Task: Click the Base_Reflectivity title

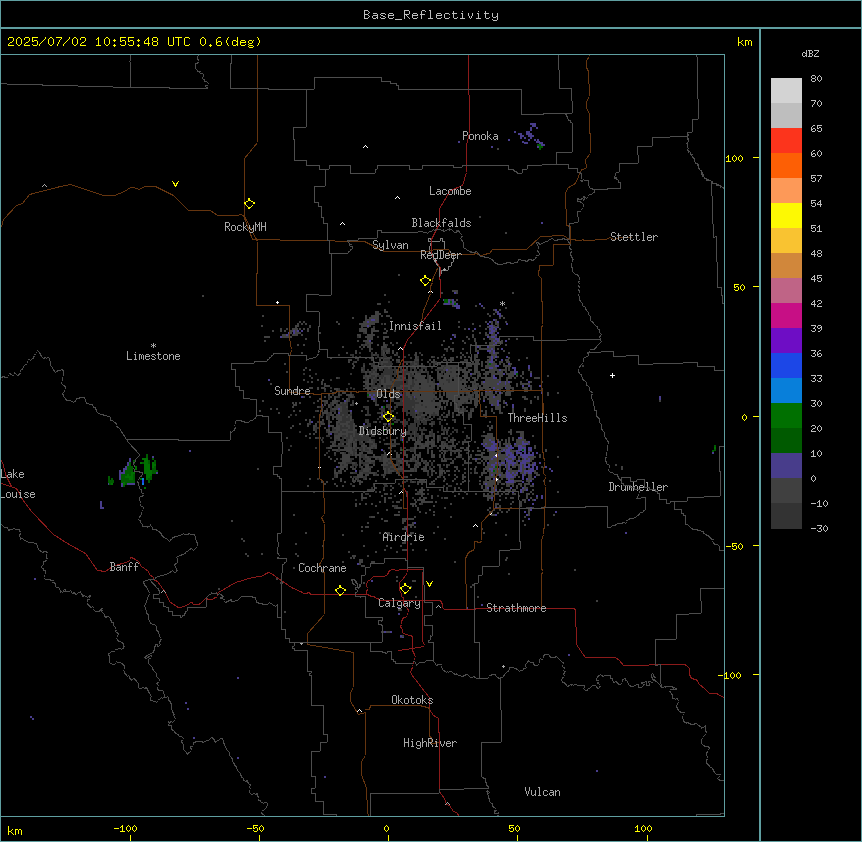Action: pos(431,15)
